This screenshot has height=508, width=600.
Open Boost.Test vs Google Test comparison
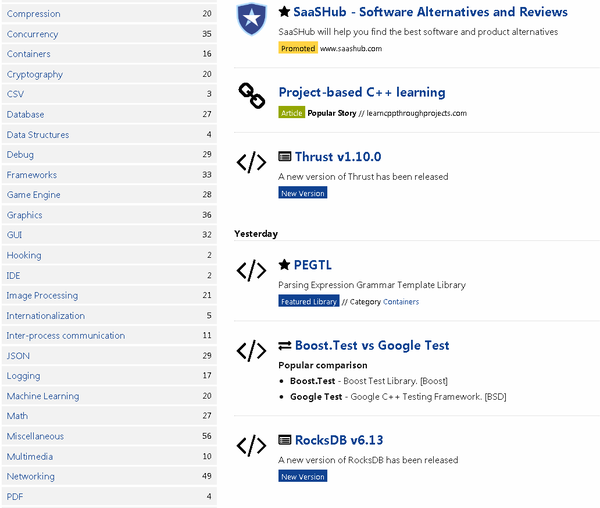coord(372,345)
